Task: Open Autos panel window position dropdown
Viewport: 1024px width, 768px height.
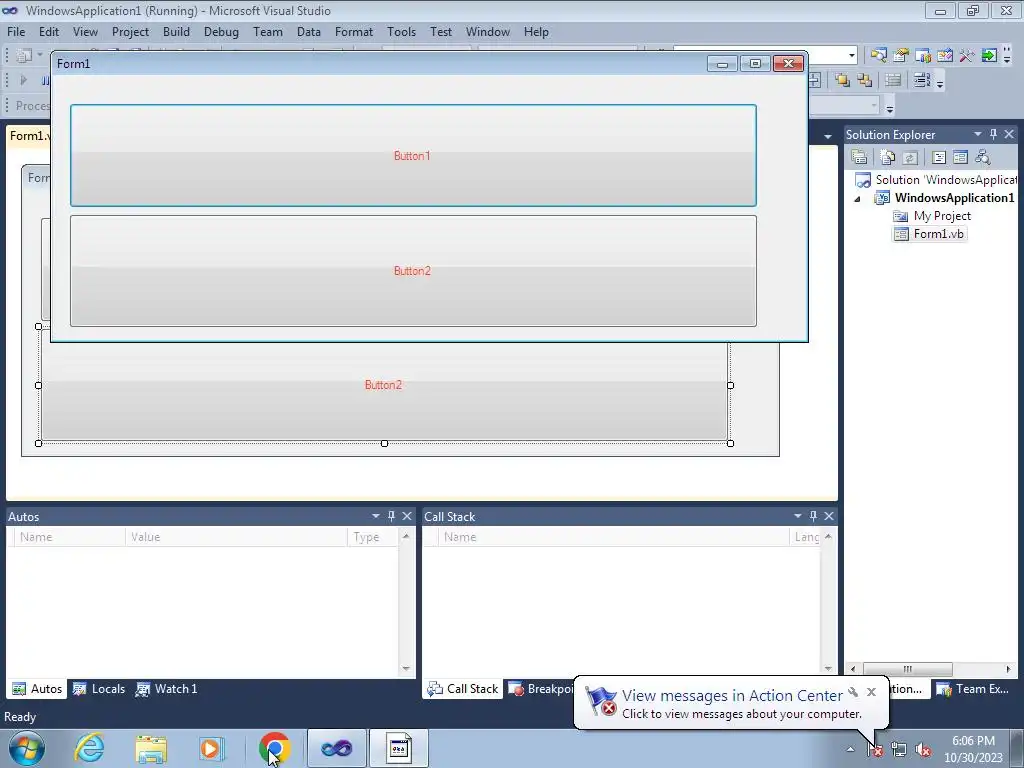Action: pyautogui.click(x=376, y=516)
